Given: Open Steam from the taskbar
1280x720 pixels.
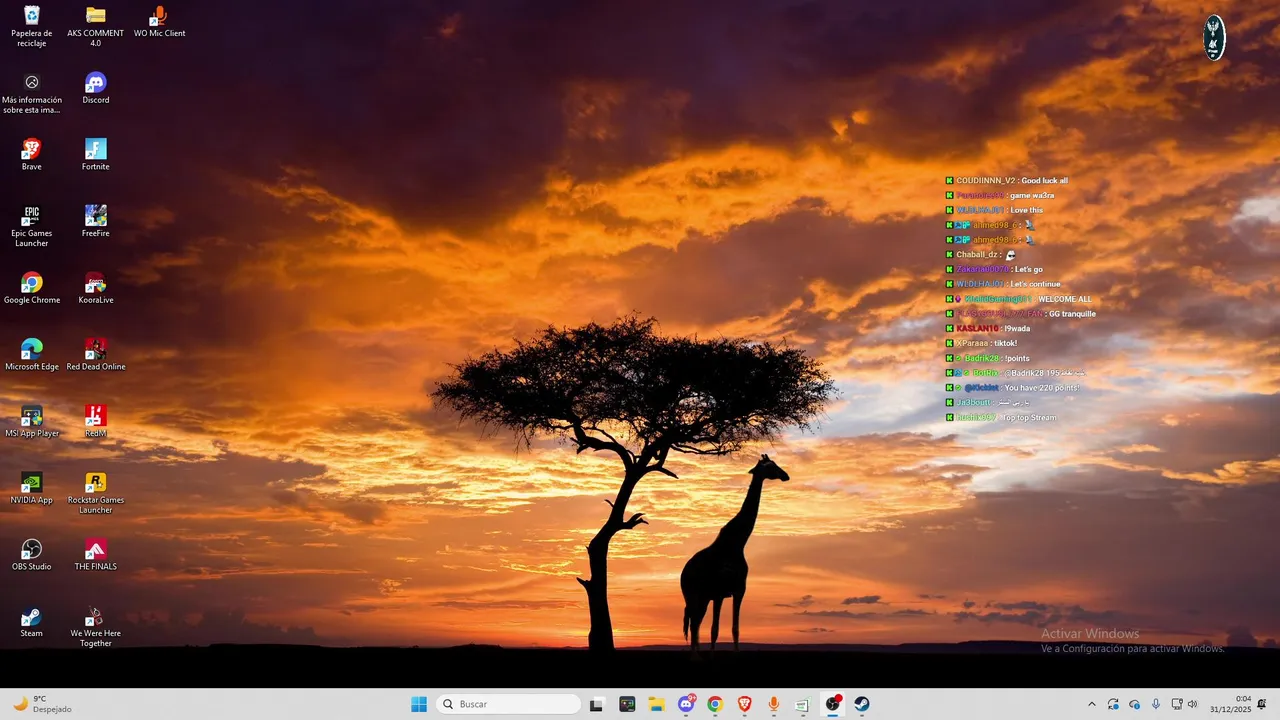Looking at the screenshot, I should [x=862, y=704].
